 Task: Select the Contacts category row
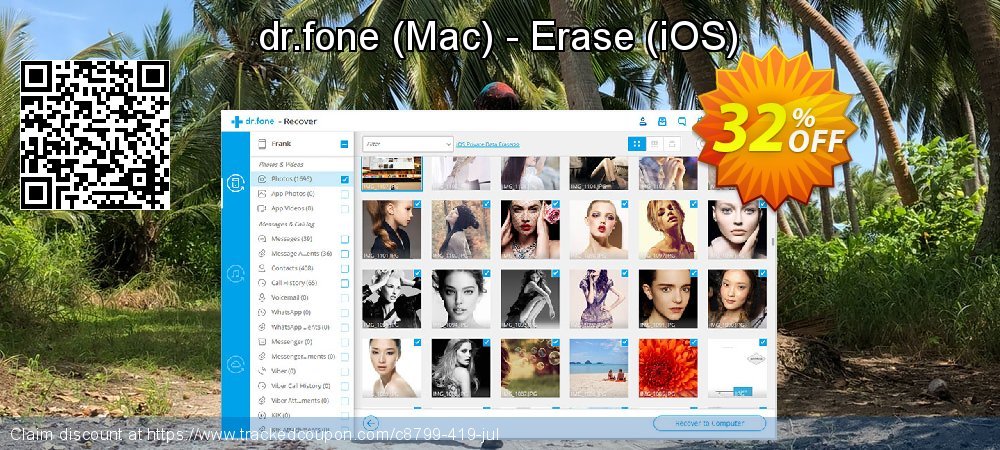pos(302,268)
